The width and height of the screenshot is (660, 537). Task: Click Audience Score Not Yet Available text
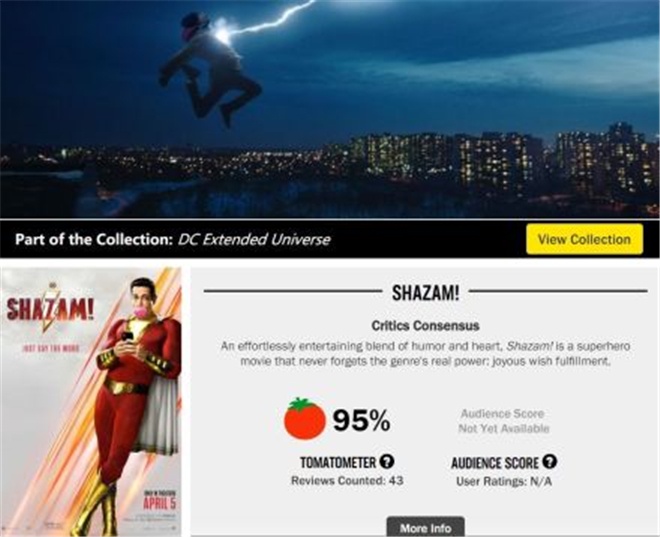(x=503, y=421)
